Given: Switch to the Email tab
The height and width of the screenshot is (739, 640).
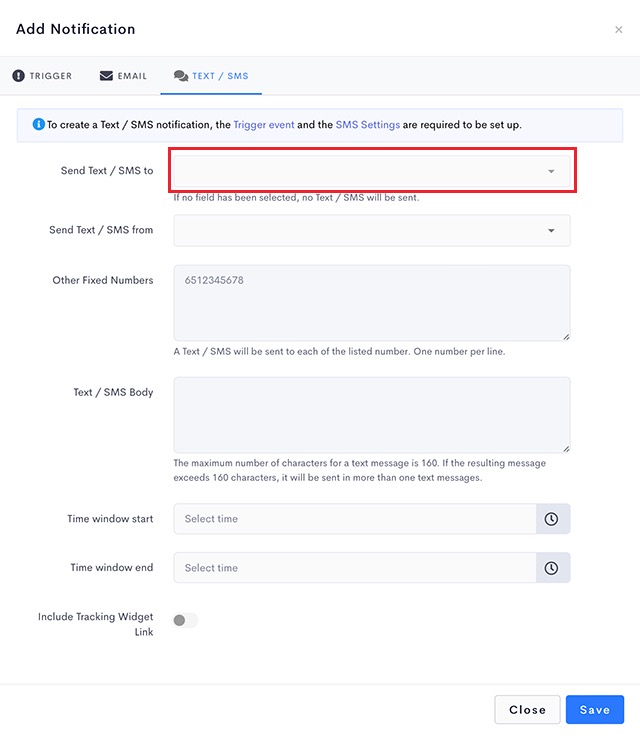Looking at the screenshot, I should [x=123, y=76].
